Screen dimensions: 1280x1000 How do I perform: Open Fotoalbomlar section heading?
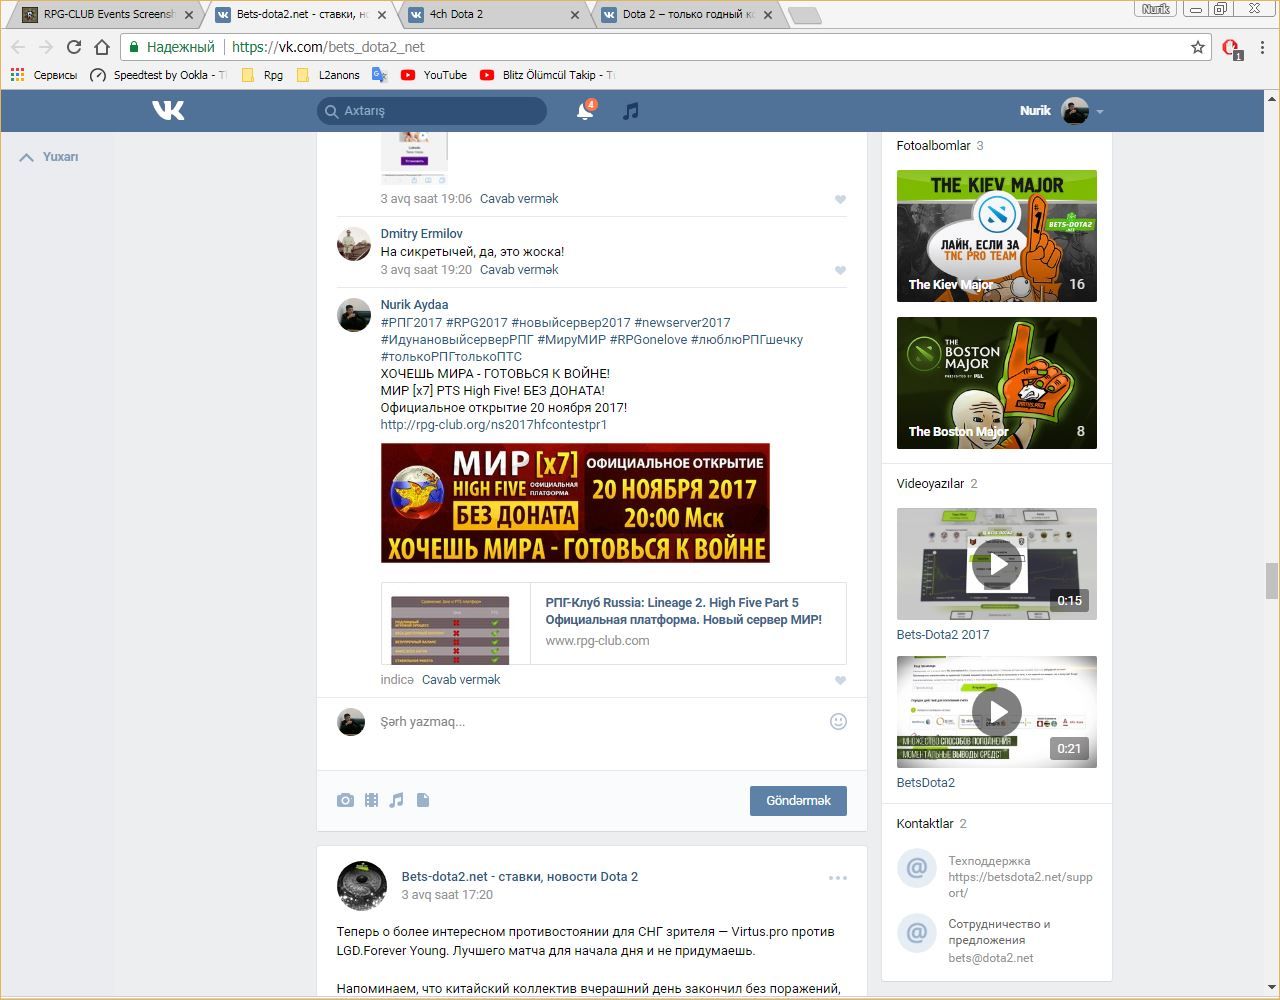pos(933,146)
